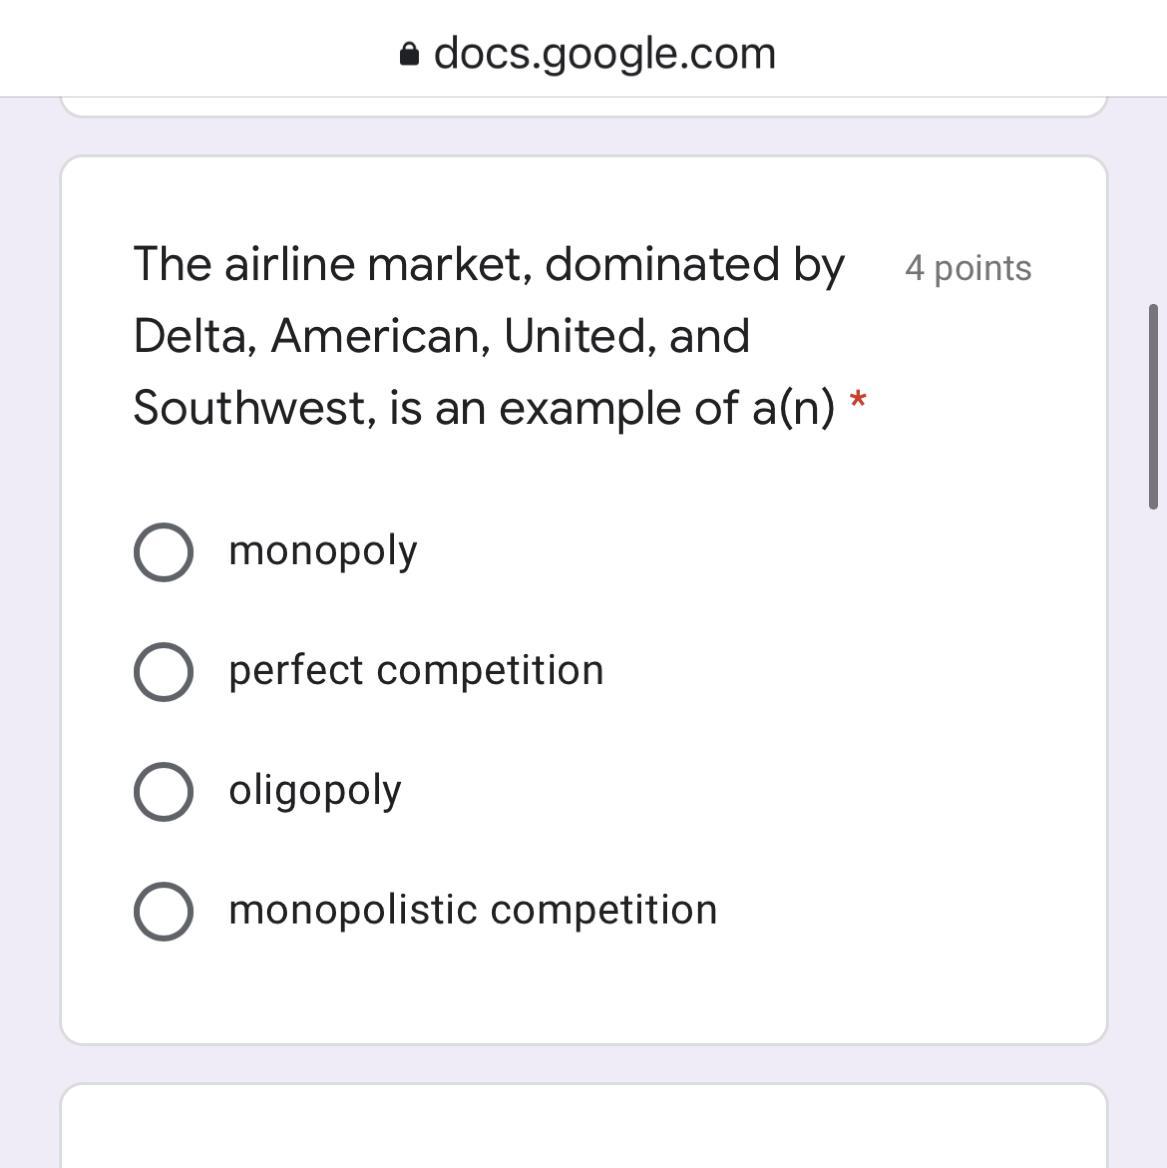Select the monopoly radio button
The width and height of the screenshot is (1167, 1168).
[163, 551]
